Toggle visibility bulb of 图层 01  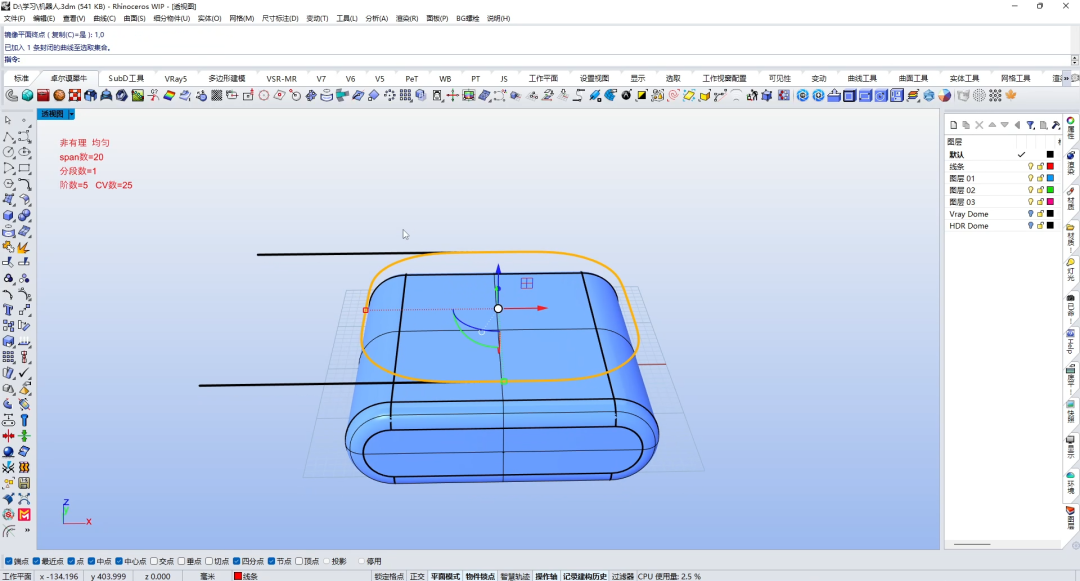[1030, 178]
